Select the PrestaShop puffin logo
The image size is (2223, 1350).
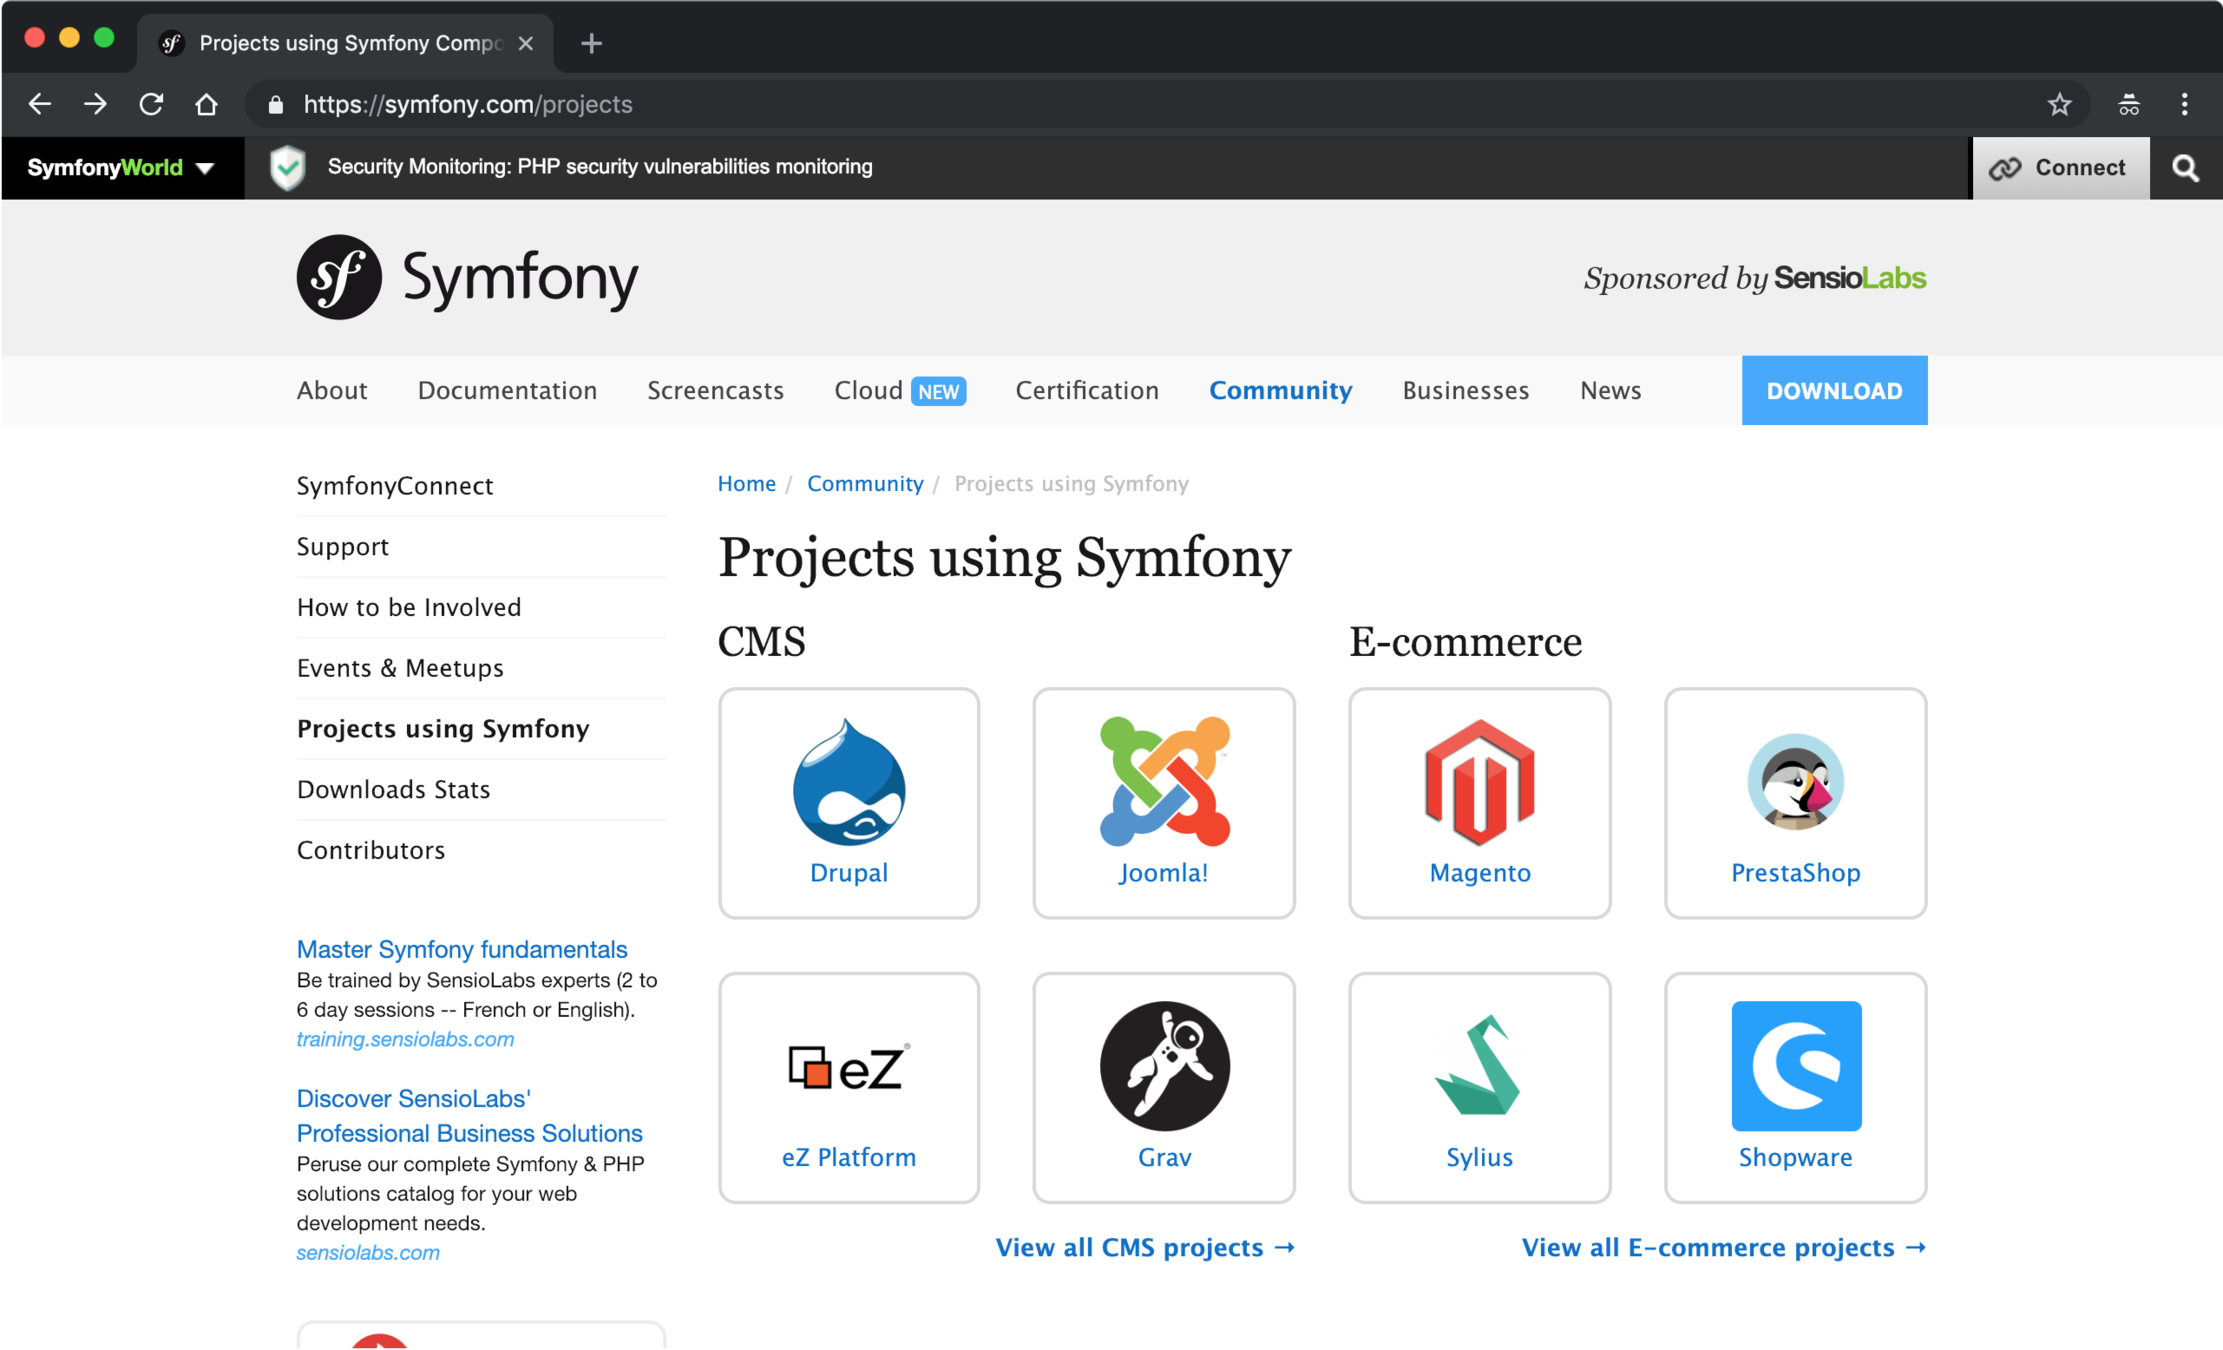coord(1795,782)
